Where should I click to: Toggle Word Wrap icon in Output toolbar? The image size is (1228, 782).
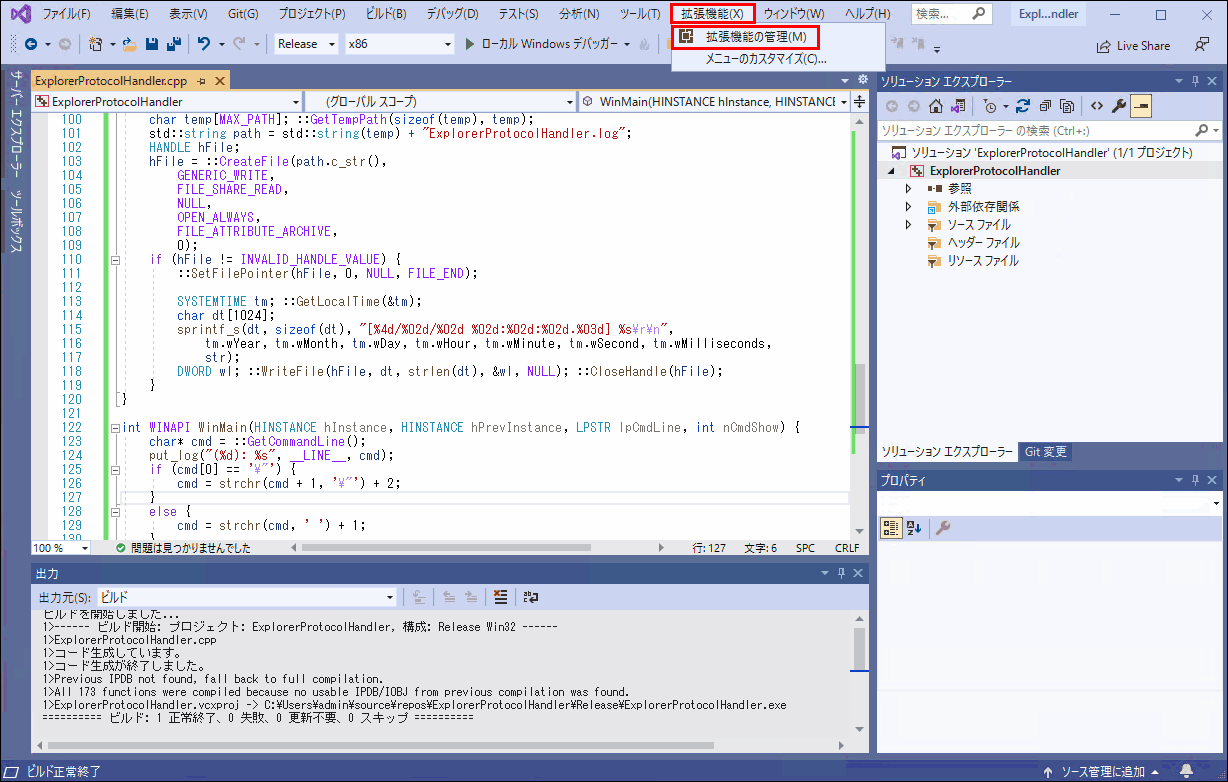click(531, 597)
